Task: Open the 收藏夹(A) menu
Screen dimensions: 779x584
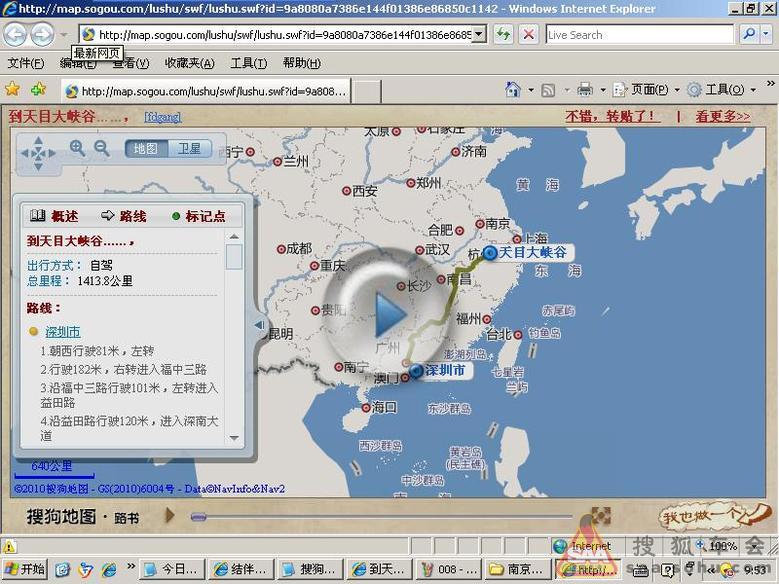Action: (190, 64)
